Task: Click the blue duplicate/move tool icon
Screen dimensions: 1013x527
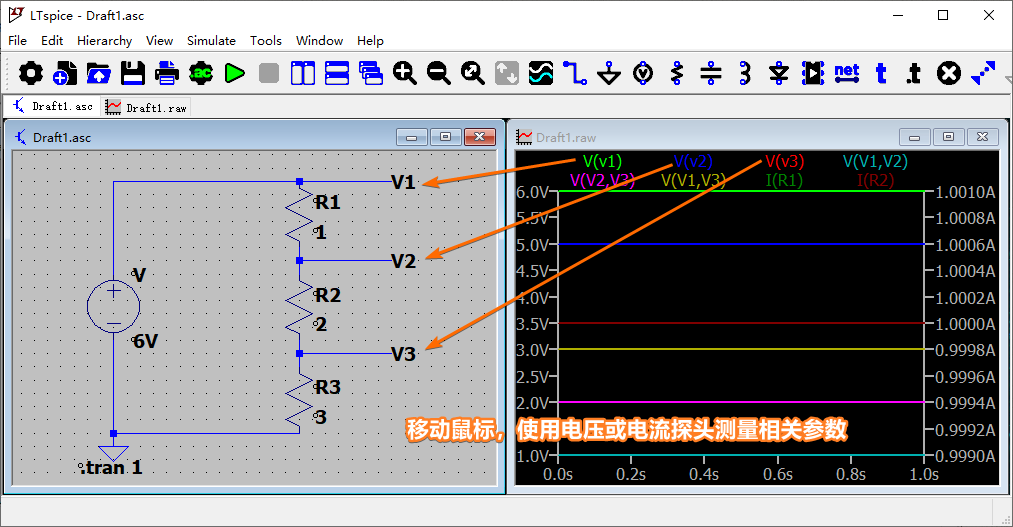Action: pyautogui.click(x=983, y=73)
